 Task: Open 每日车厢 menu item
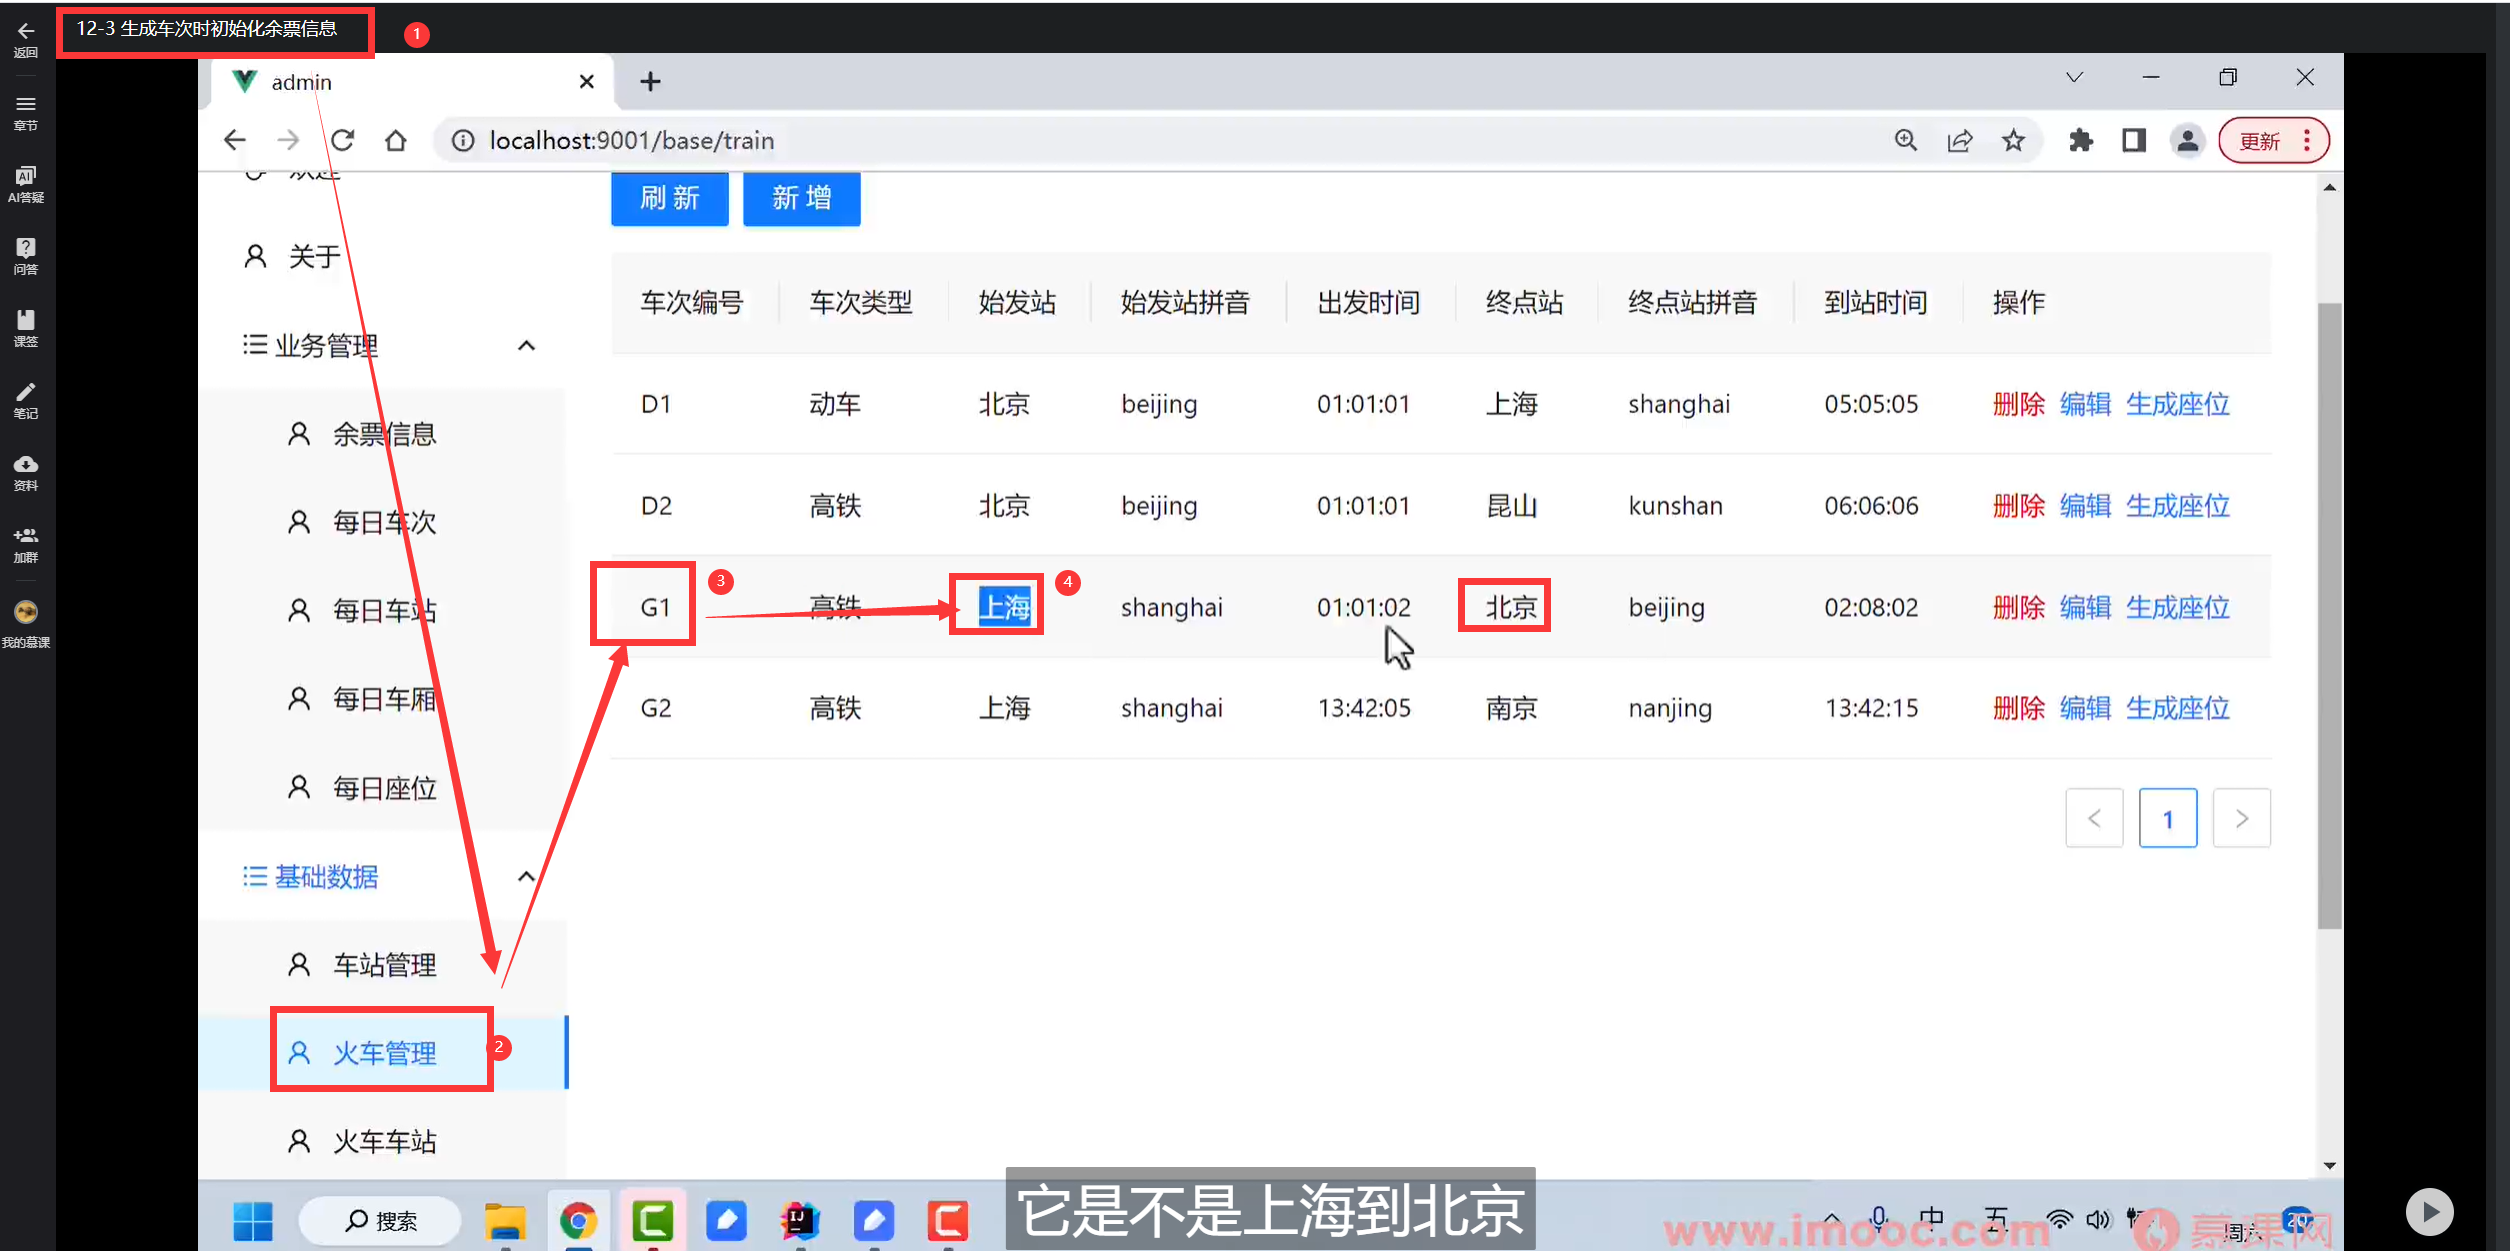point(384,699)
